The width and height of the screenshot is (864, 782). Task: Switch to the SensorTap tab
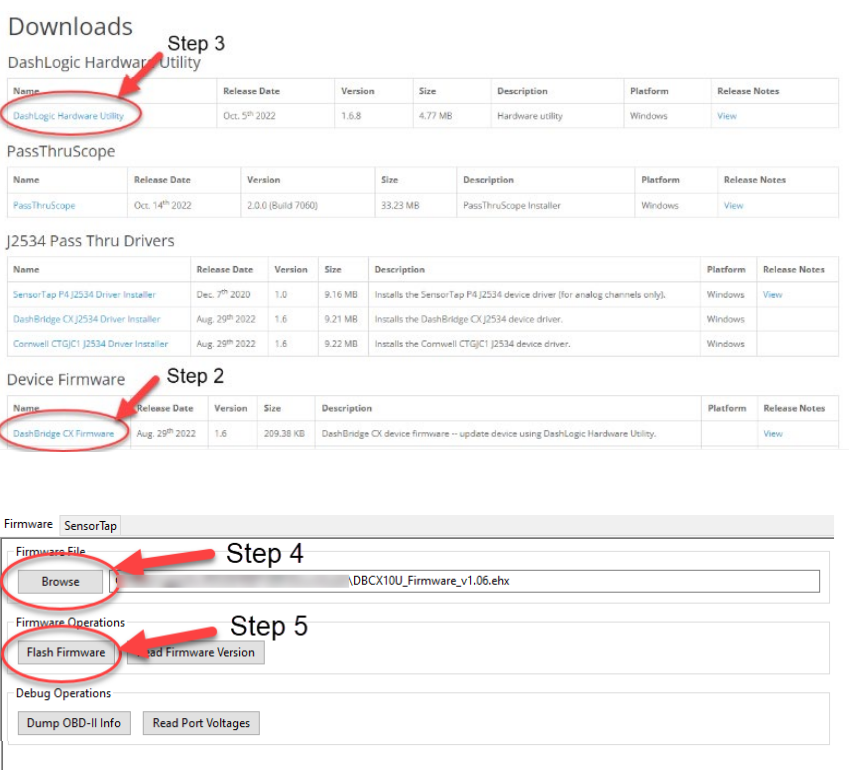[x=90, y=526]
